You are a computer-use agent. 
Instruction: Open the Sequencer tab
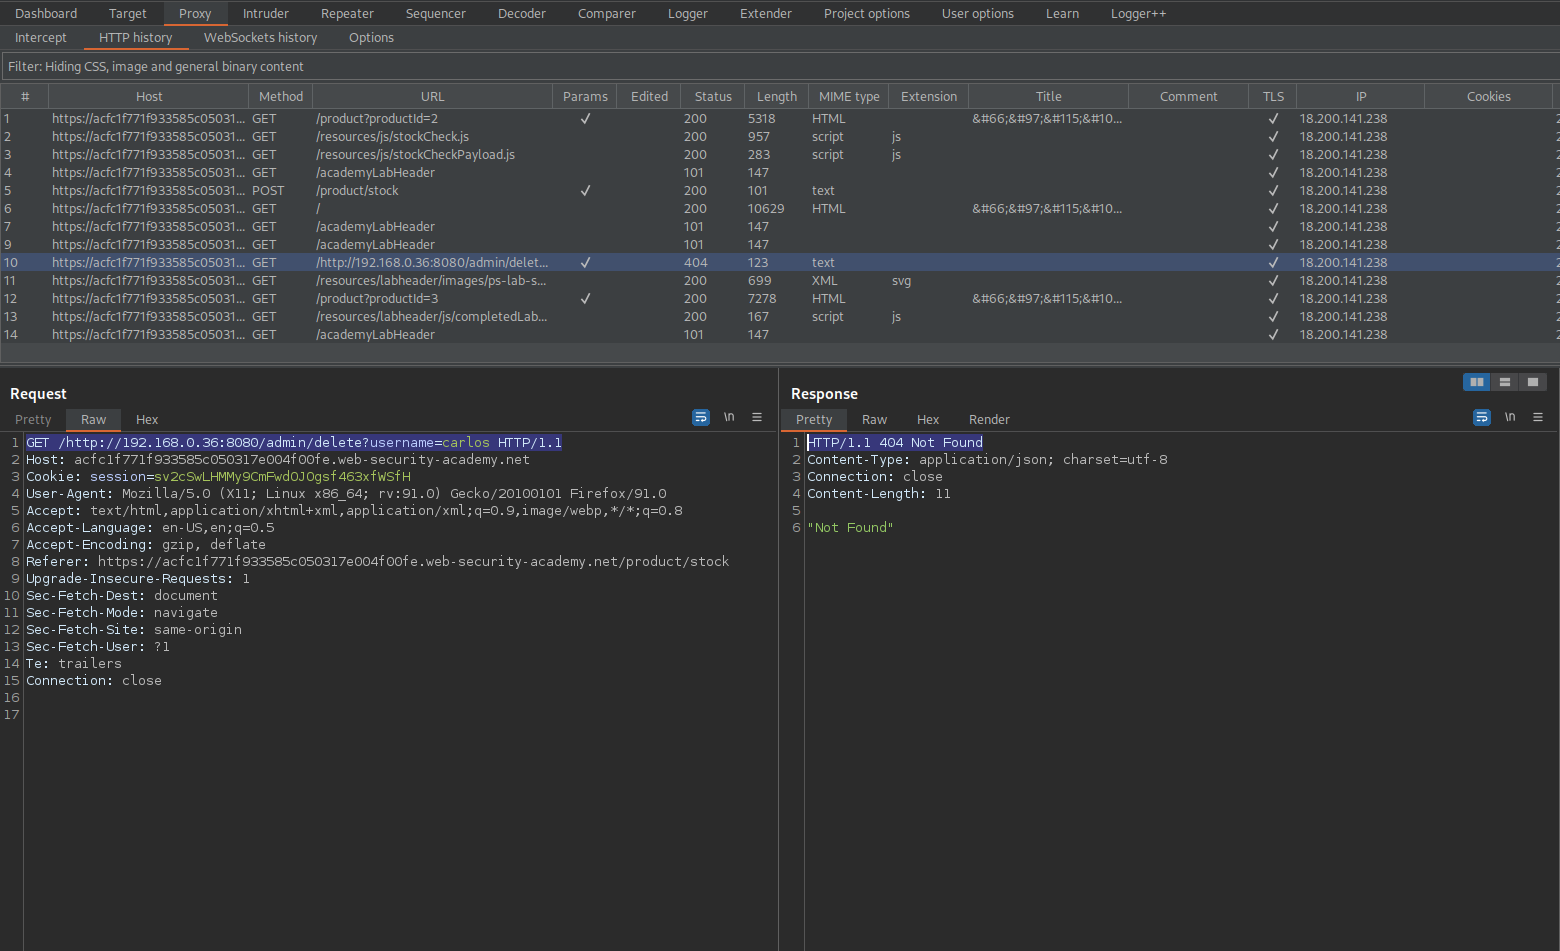click(x=436, y=13)
